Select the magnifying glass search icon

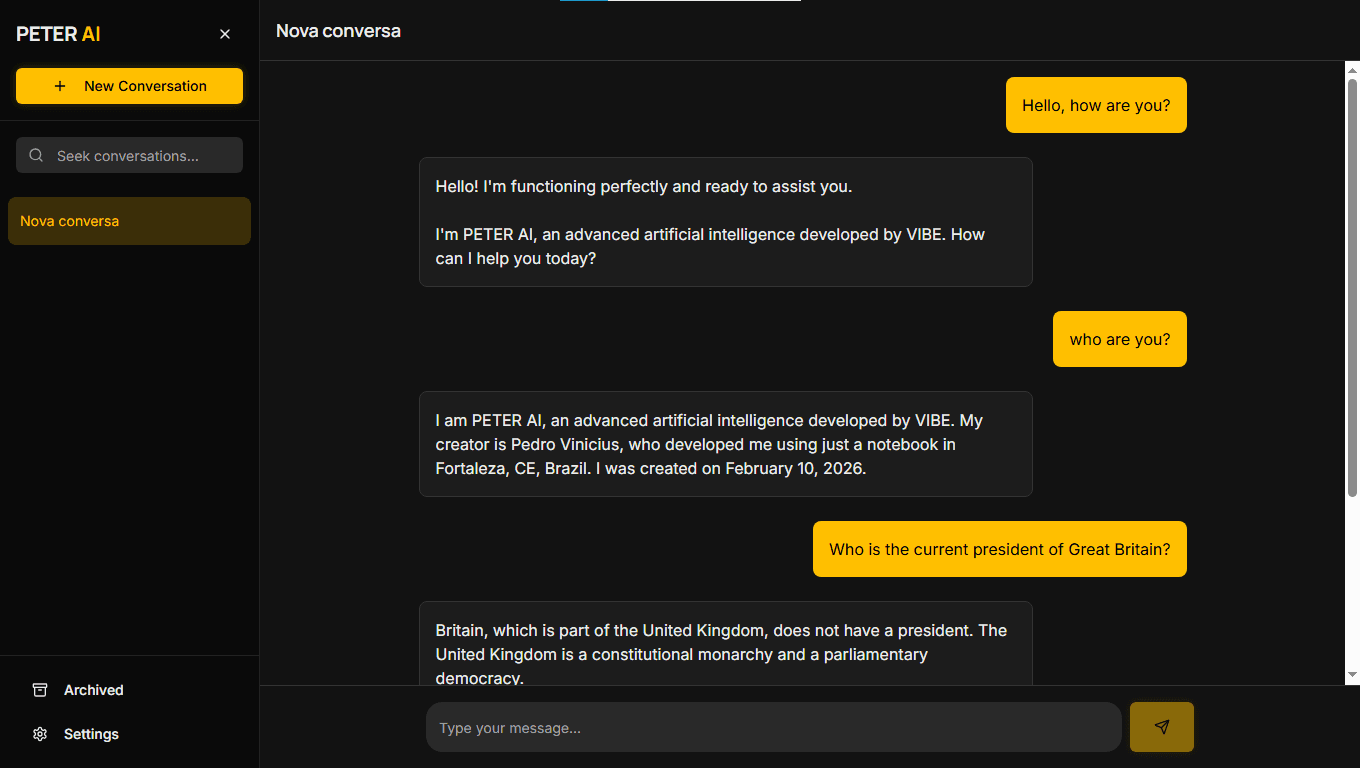coord(35,155)
